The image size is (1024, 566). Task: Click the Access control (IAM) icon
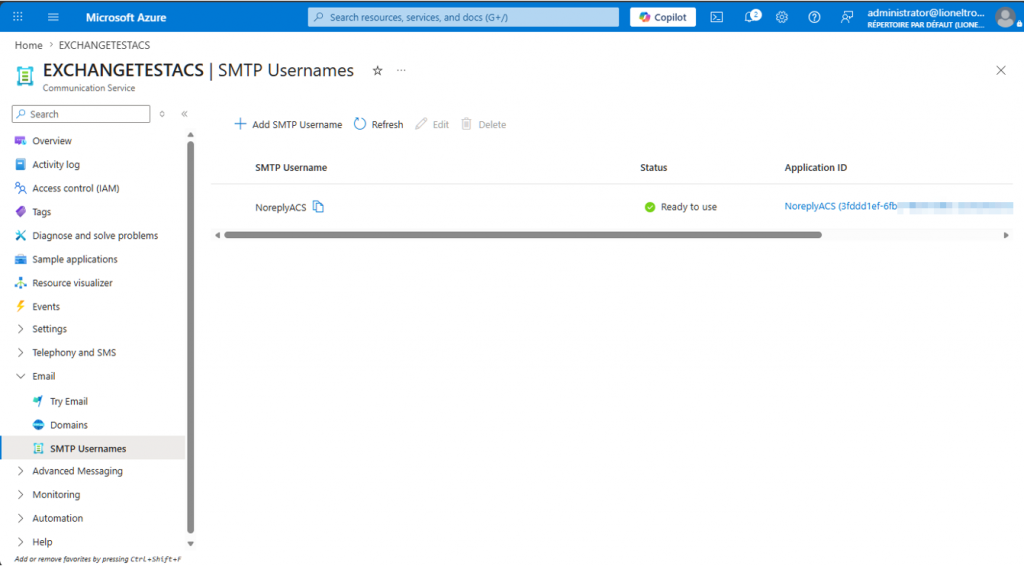point(20,188)
